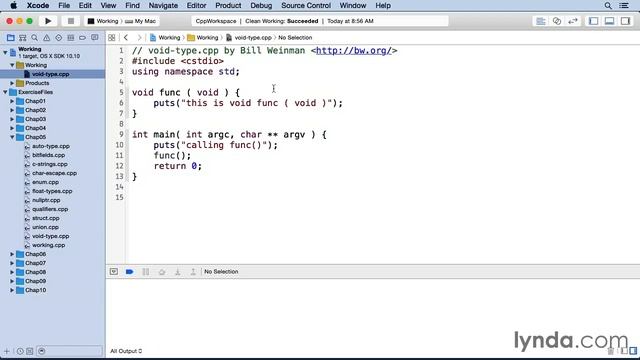Filter by source-controlled files icon

coord(30,351)
